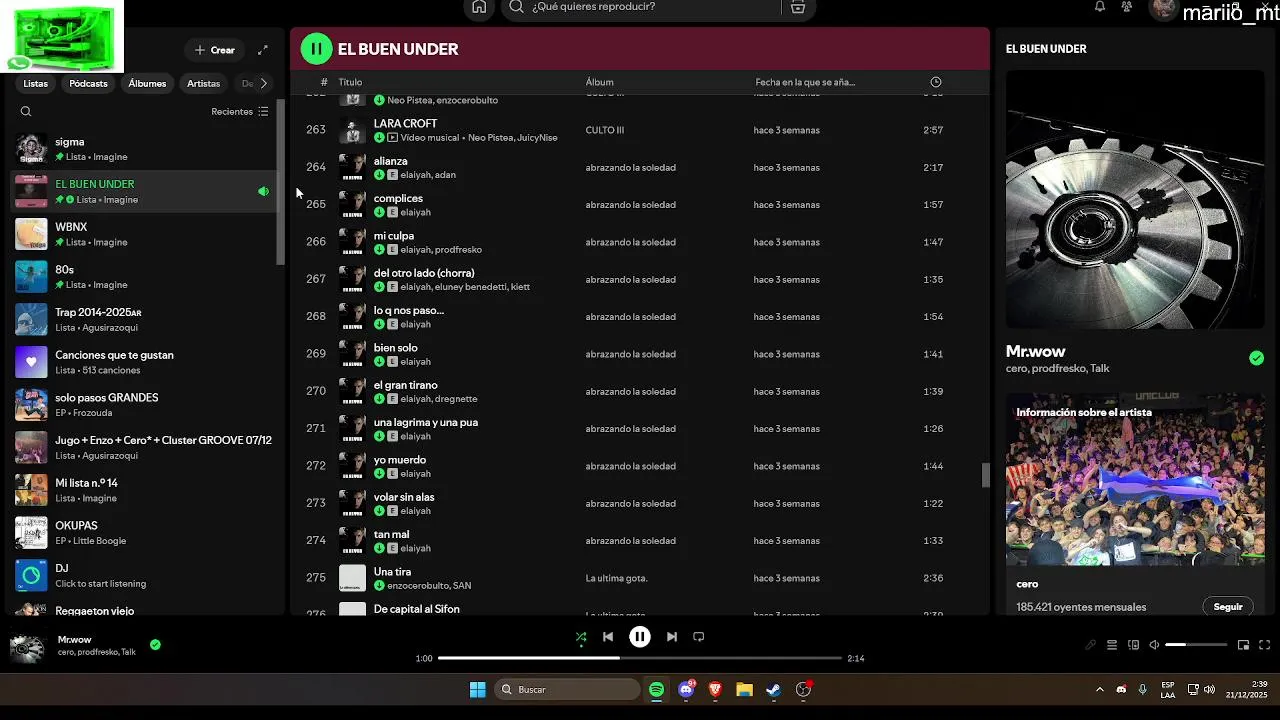
Task: Follow the artist cero with Seguir
Action: tap(1228, 606)
